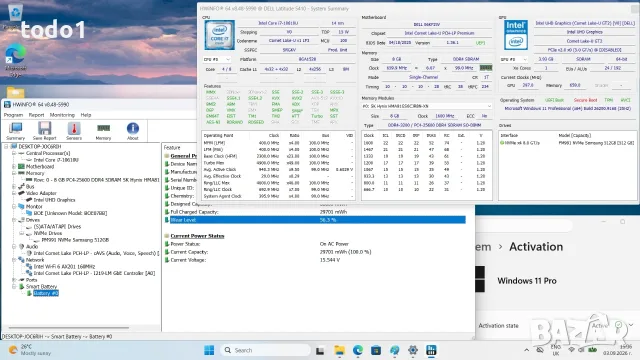Click the memory module icon beside memory clock
The width and height of the screenshot is (640, 360).
(x=486, y=68)
